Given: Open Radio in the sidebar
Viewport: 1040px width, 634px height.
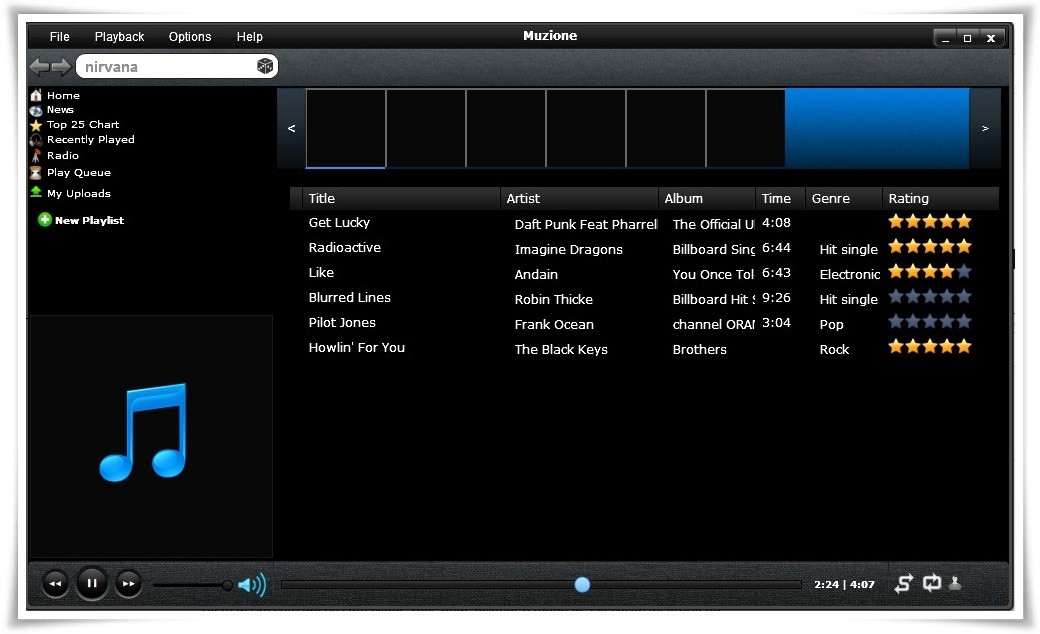Looking at the screenshot, I should pyautogui.click(x=62, y=155).
